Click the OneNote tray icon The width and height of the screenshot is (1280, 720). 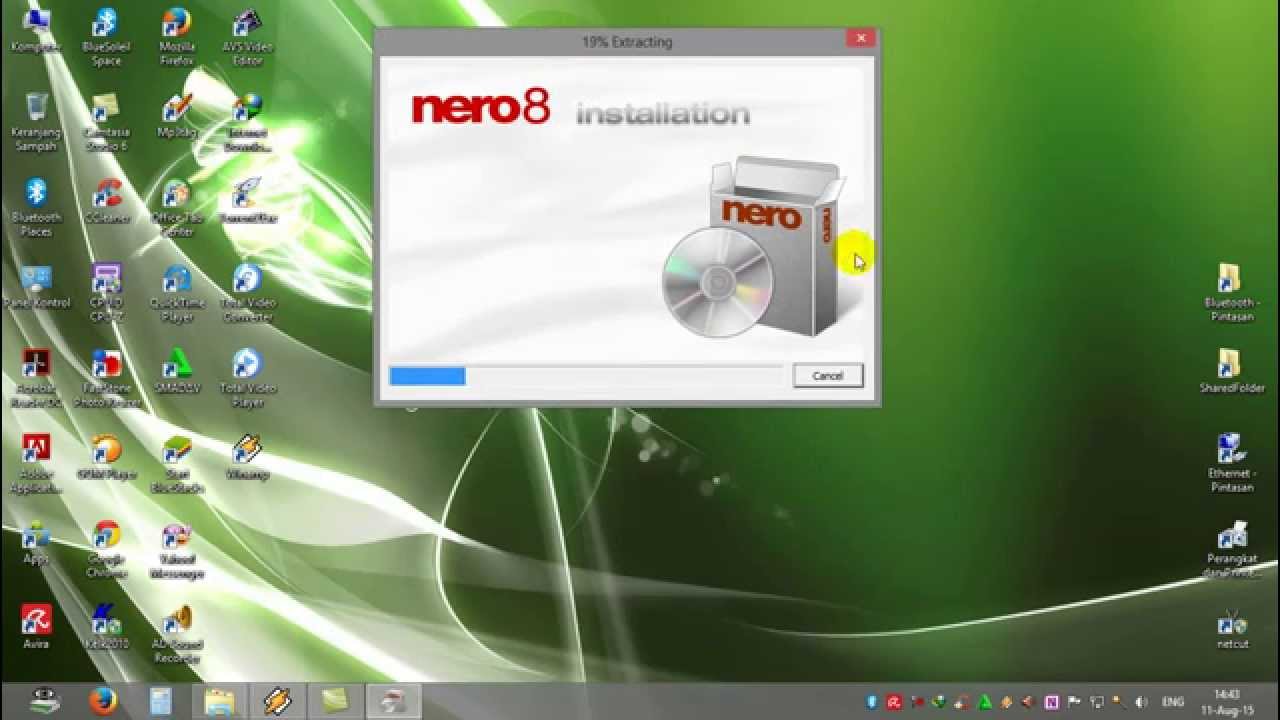pyautogui.click(x=1052, y=702)
